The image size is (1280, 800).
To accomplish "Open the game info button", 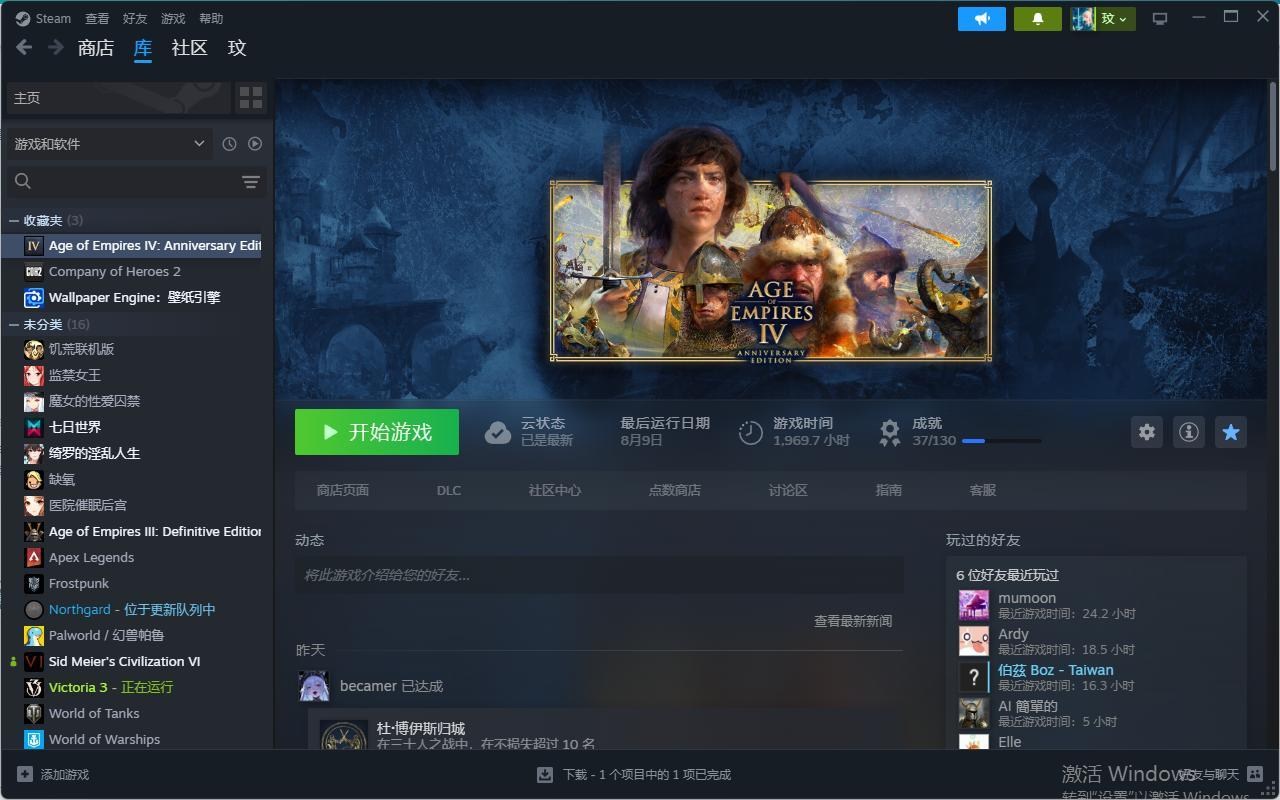I will pyautogui.click(x=1189, y=432).
